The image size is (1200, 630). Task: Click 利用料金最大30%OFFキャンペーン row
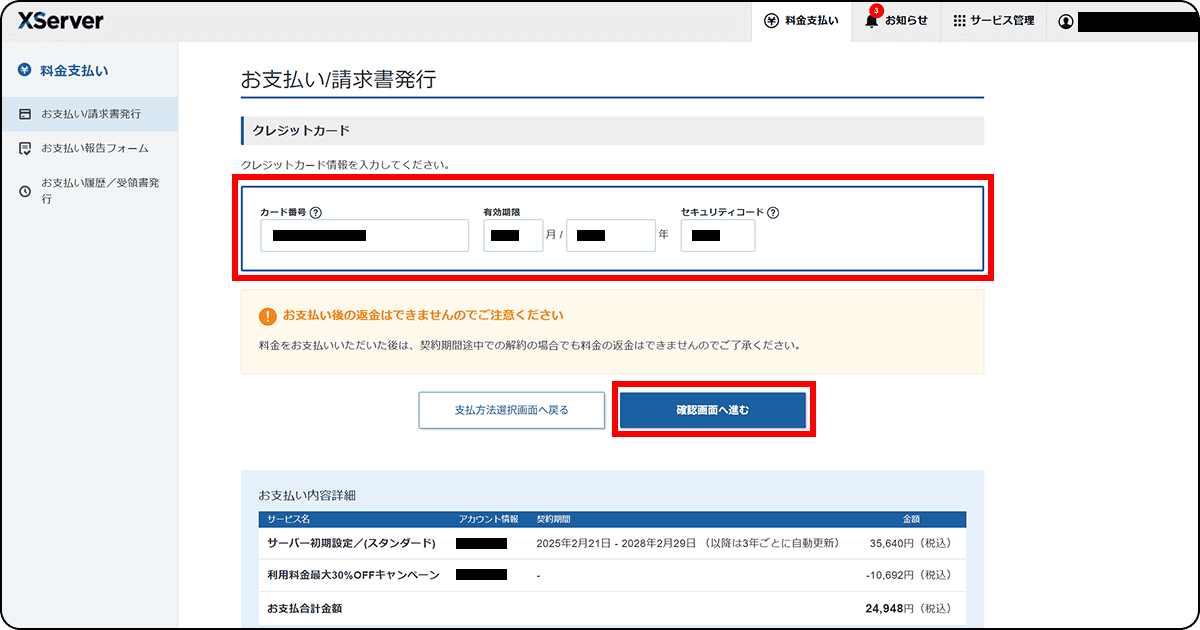(612, 575)
